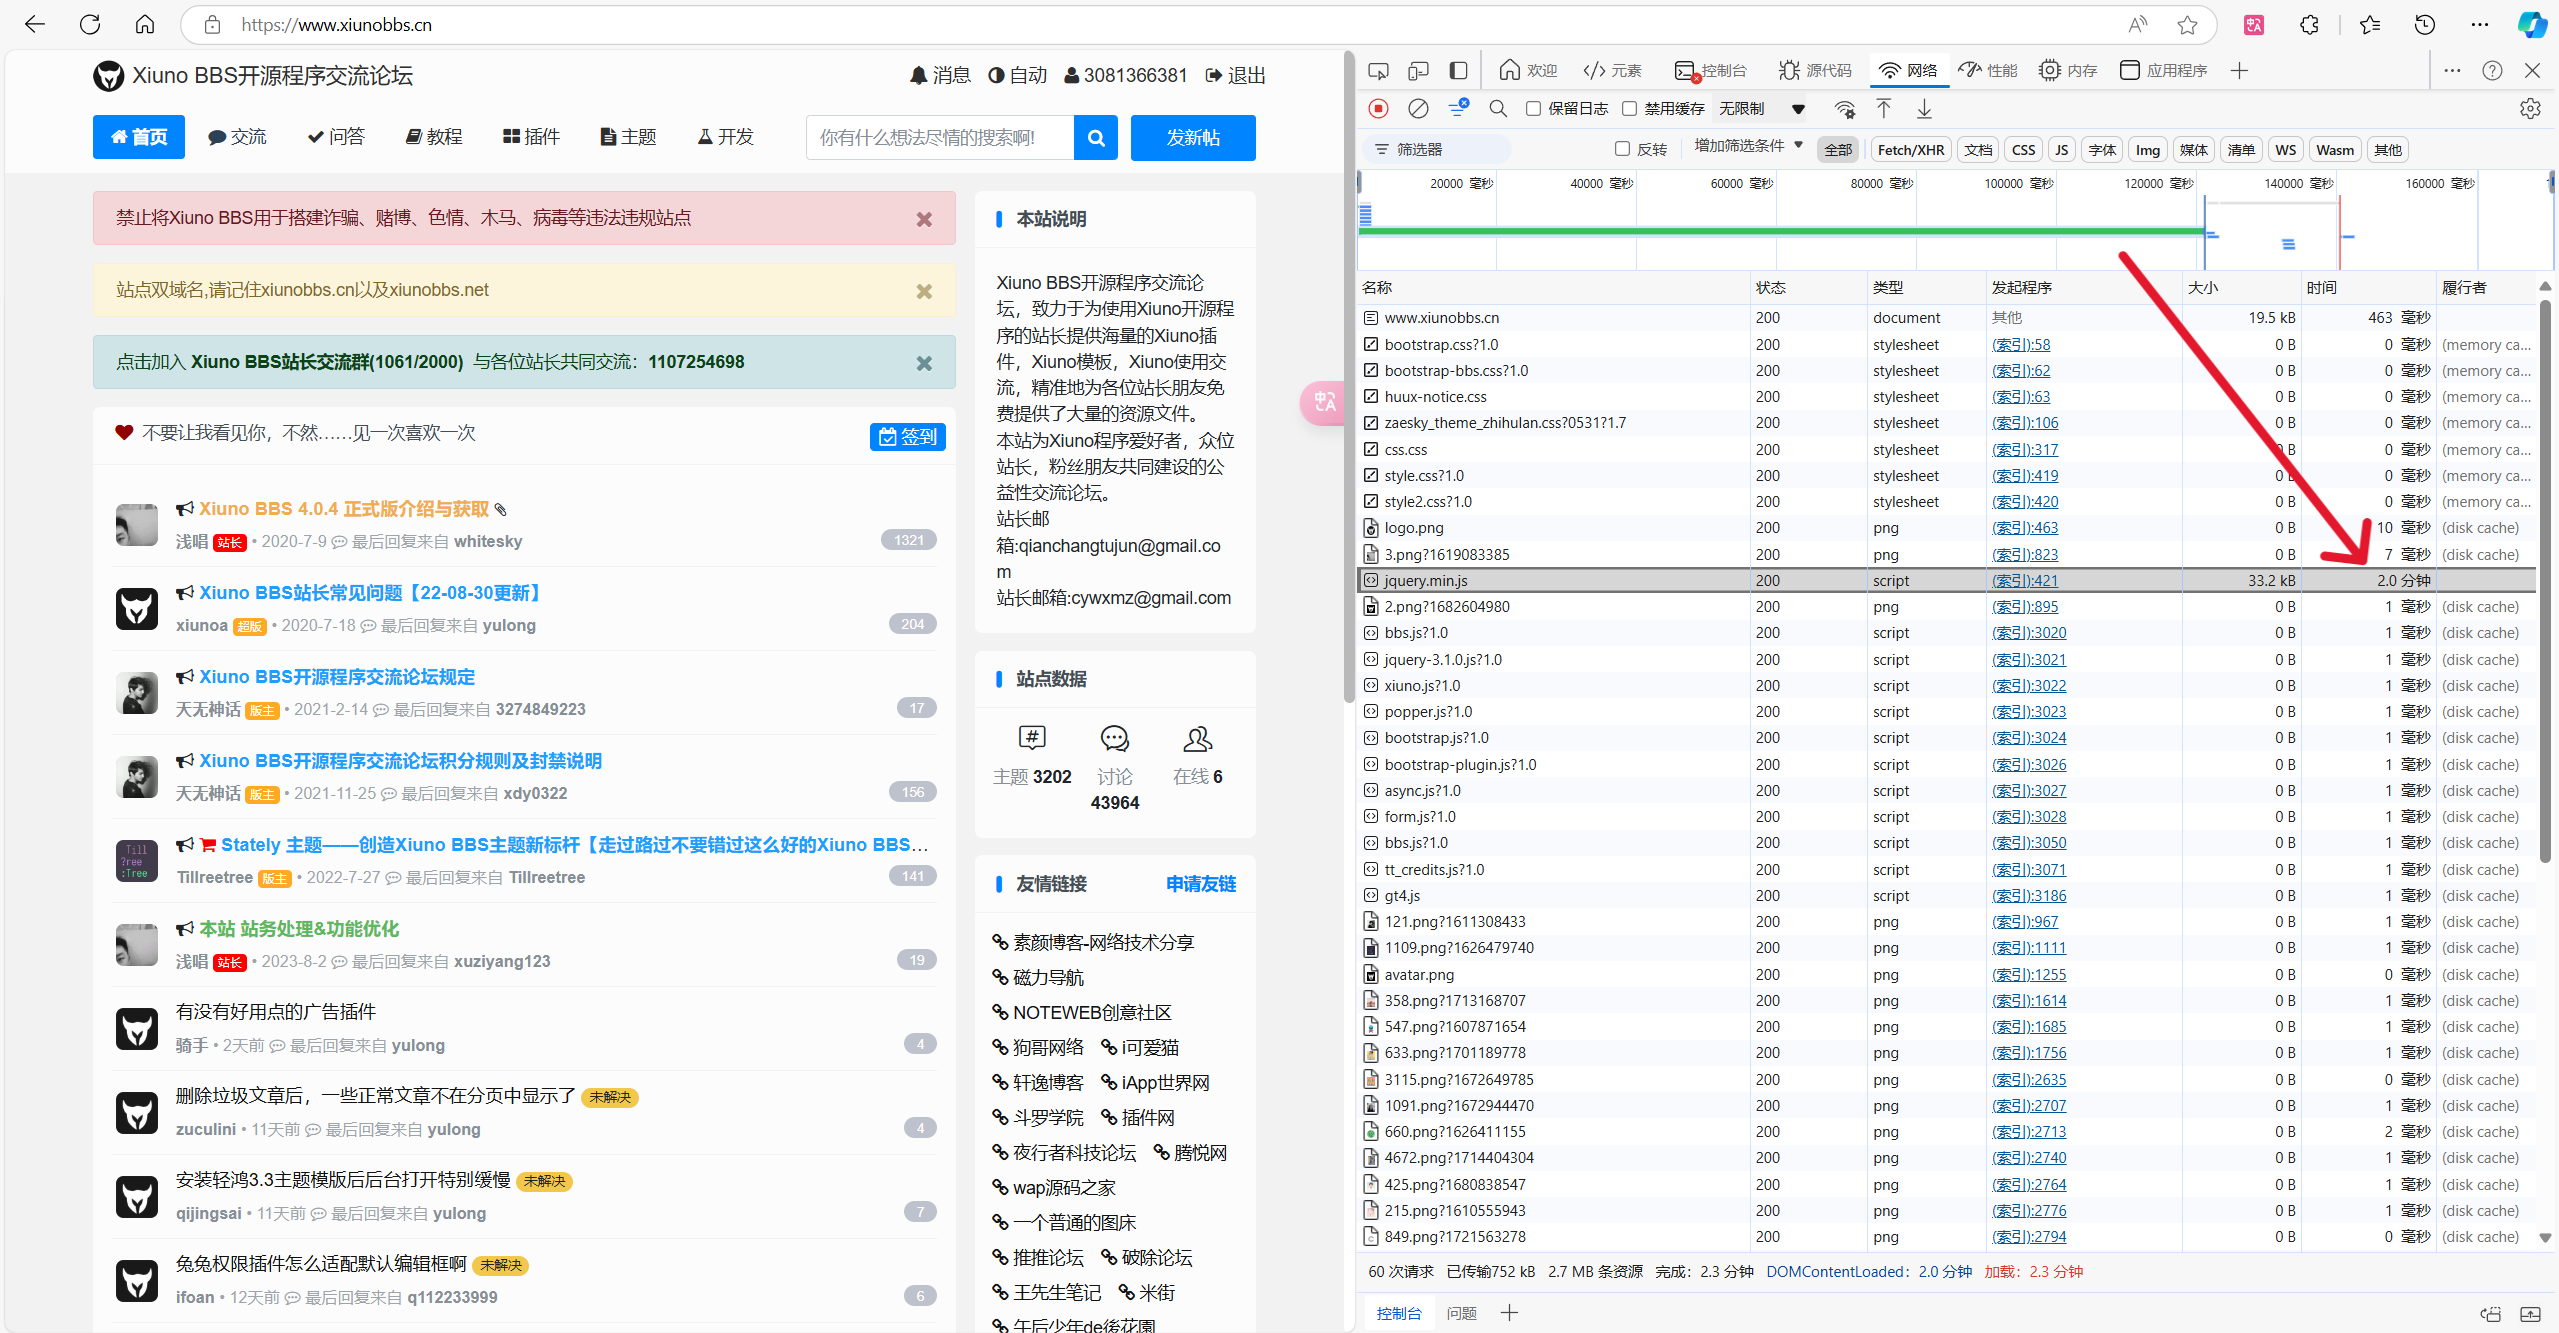
Task: Toggle the device emulation icon in DevTools
Action: (x=1418, y=70)
